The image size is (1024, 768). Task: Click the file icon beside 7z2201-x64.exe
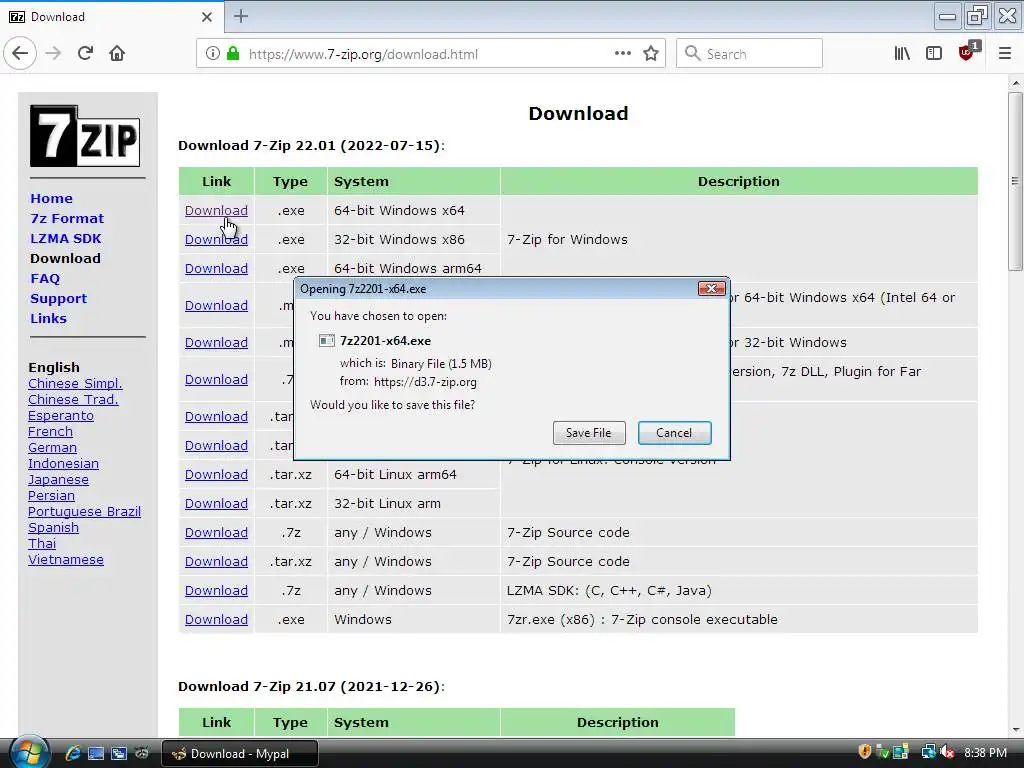tap(327, 341)
